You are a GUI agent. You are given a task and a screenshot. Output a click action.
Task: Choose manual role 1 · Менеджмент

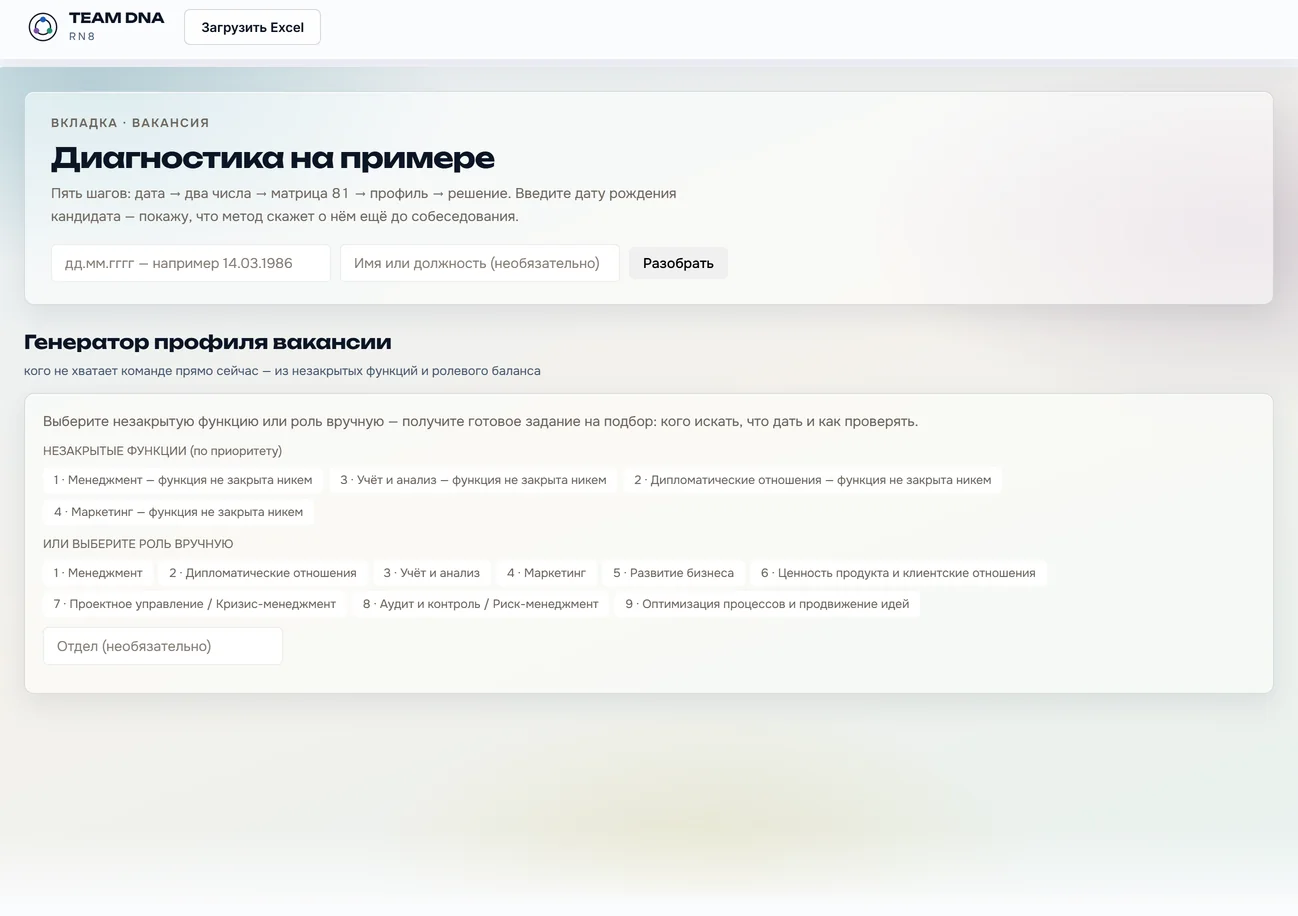[98, 573]
